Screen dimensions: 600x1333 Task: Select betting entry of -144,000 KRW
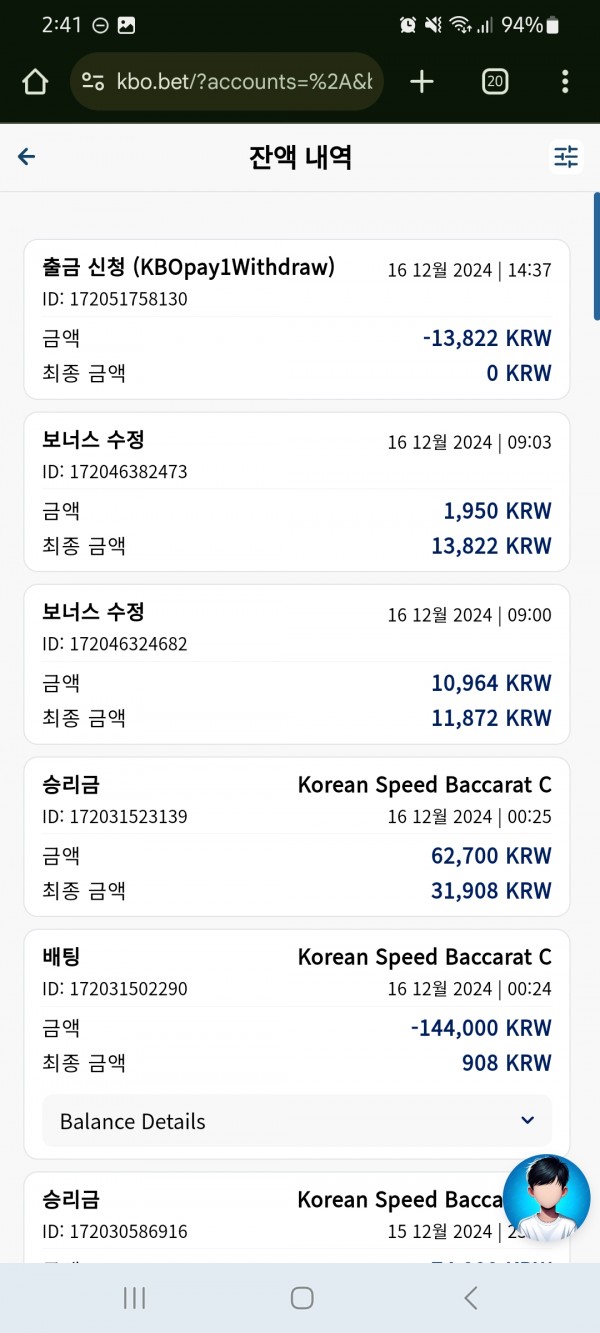point(297,1044)
